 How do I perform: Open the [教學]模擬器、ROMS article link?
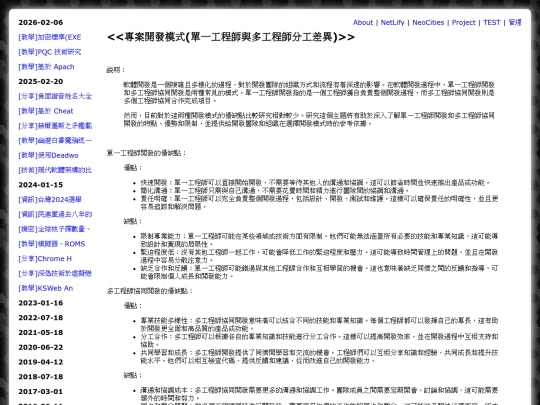52,244
